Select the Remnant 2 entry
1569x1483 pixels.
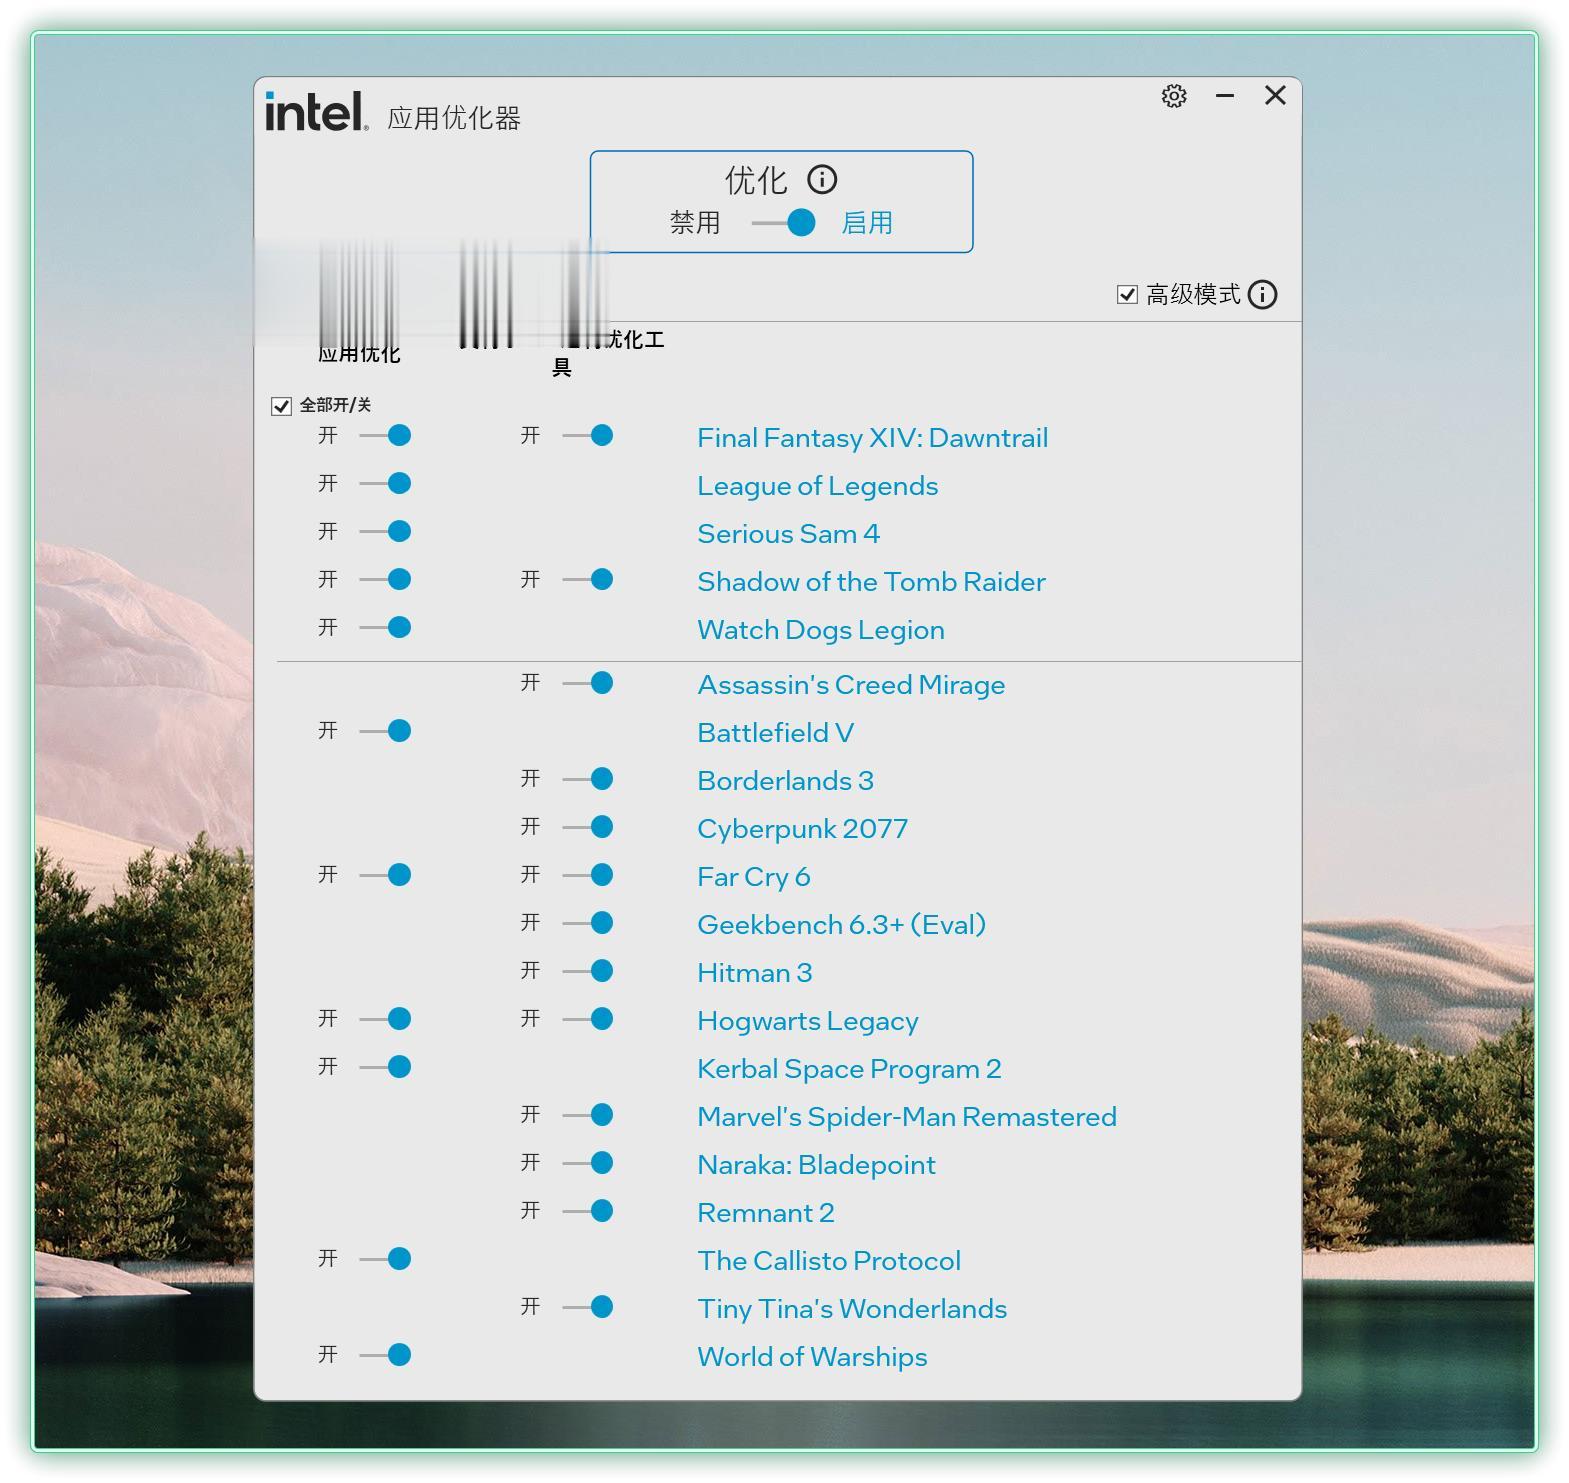point(766,1213)
